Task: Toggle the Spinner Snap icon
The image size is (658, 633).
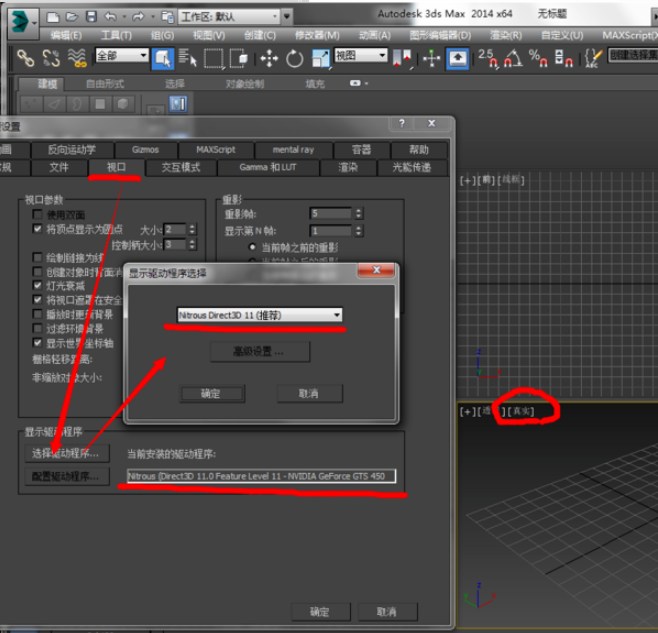Action: coord(564,58)
